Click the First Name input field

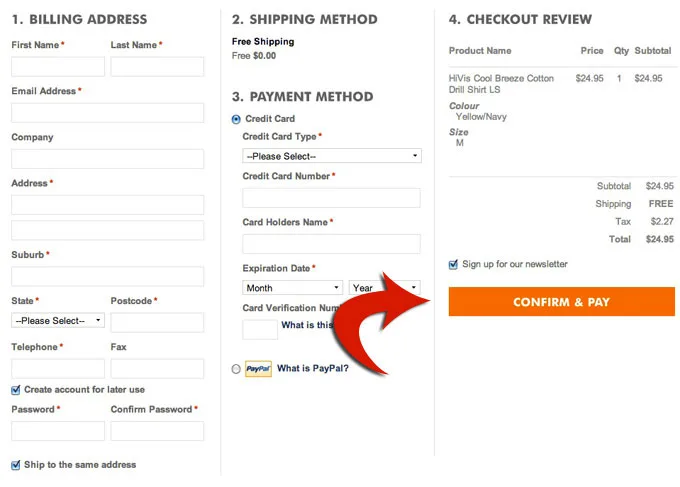(x=58, y=67)
